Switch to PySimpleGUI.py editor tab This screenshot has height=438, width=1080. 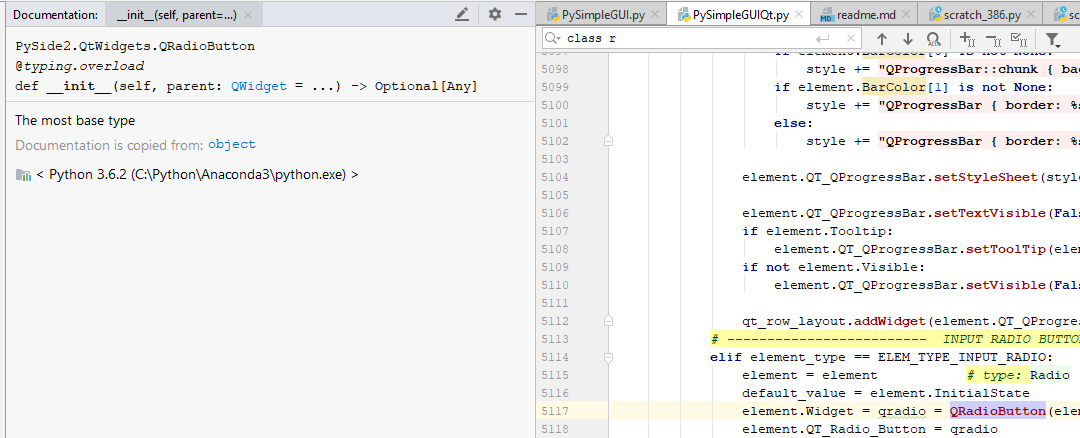(596, 14)
